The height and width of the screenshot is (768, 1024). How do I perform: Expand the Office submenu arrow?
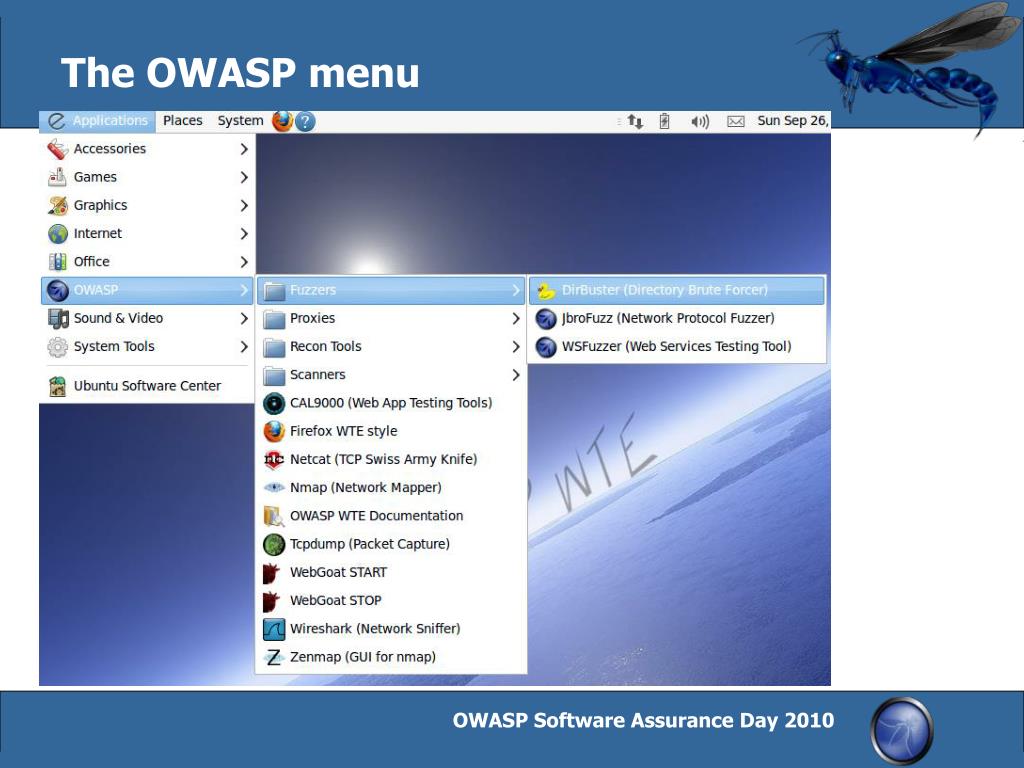[x=244, y=261]
